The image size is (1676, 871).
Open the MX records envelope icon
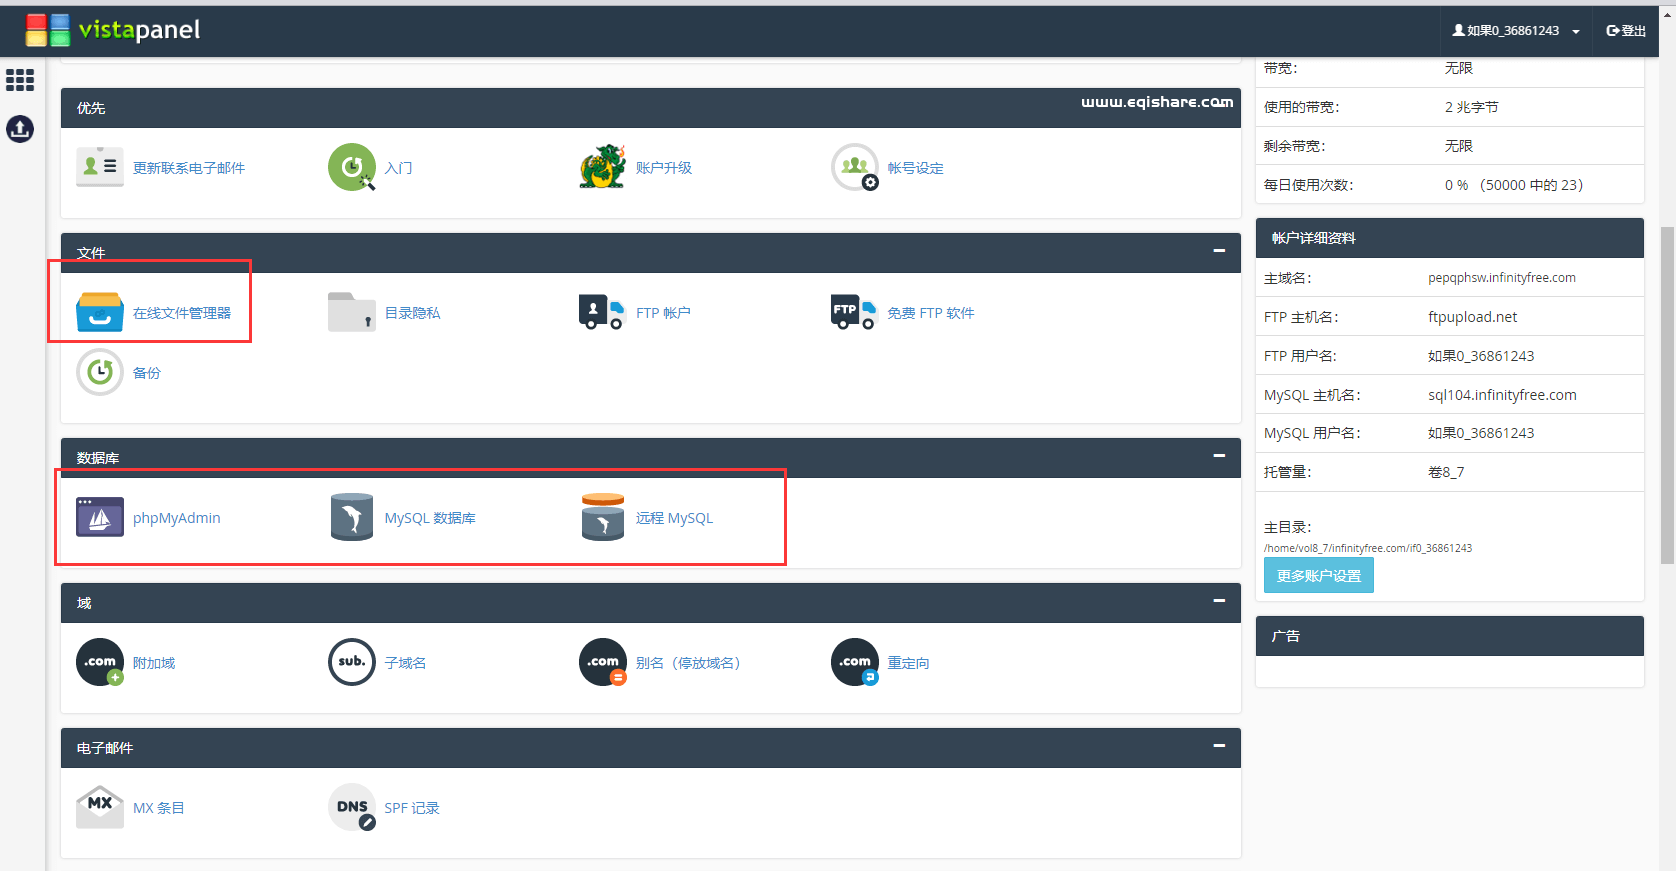click(x=100, y=807)
